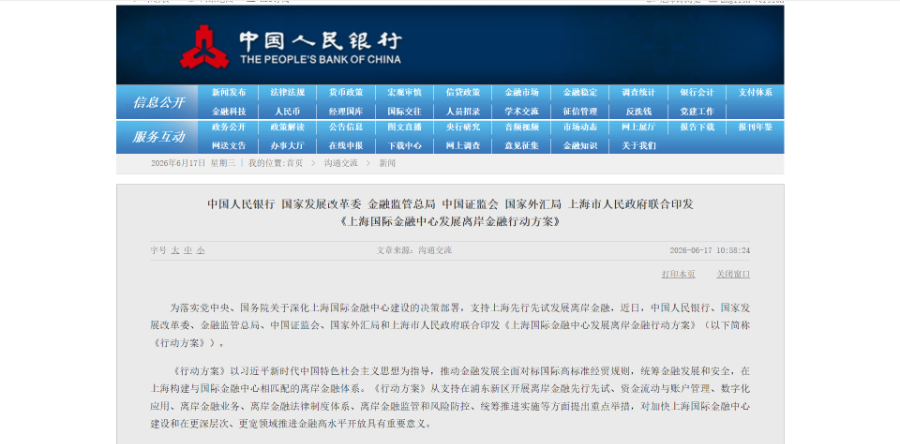Open 征信管理
Screen dimensions: 900x444
pyautogui.click(x=580, y=111)
